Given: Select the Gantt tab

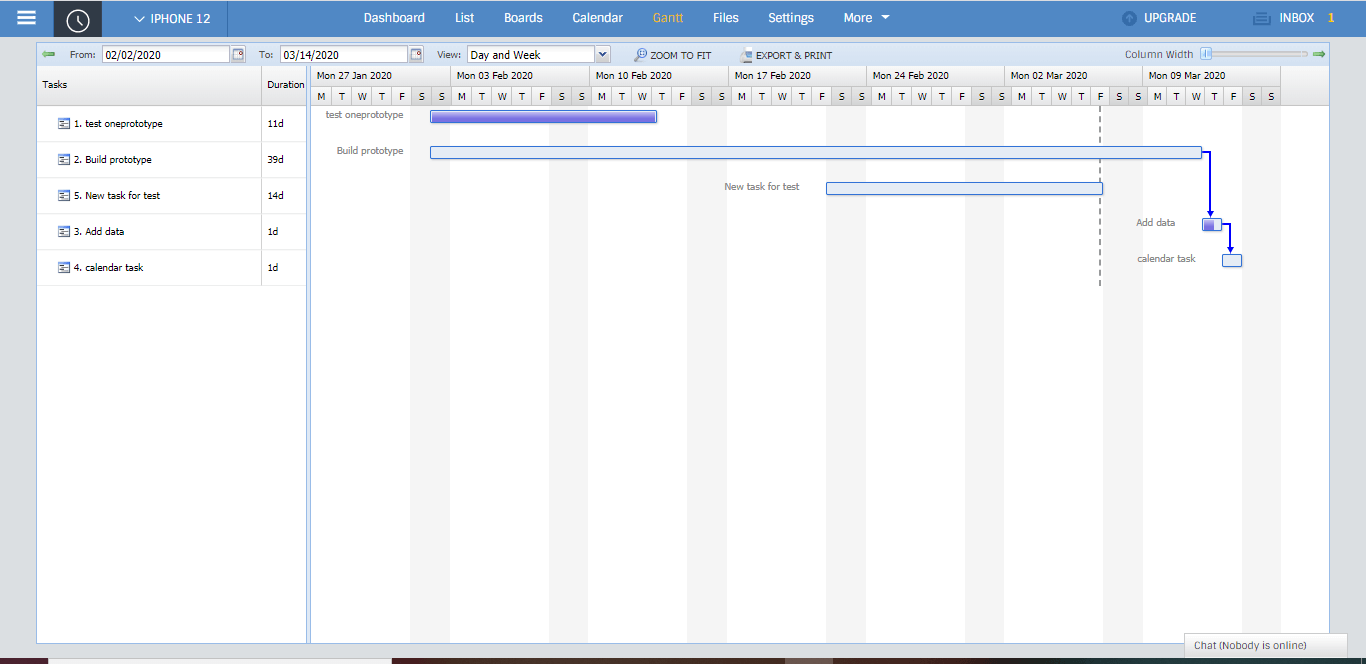Looking at the screenshot, I should (668, 18).
